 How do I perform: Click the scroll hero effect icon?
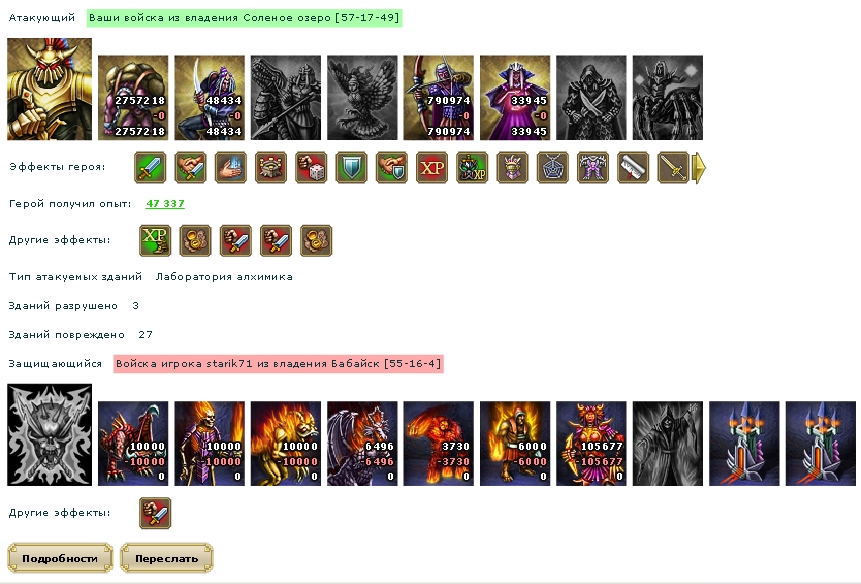tap(633, 167)
